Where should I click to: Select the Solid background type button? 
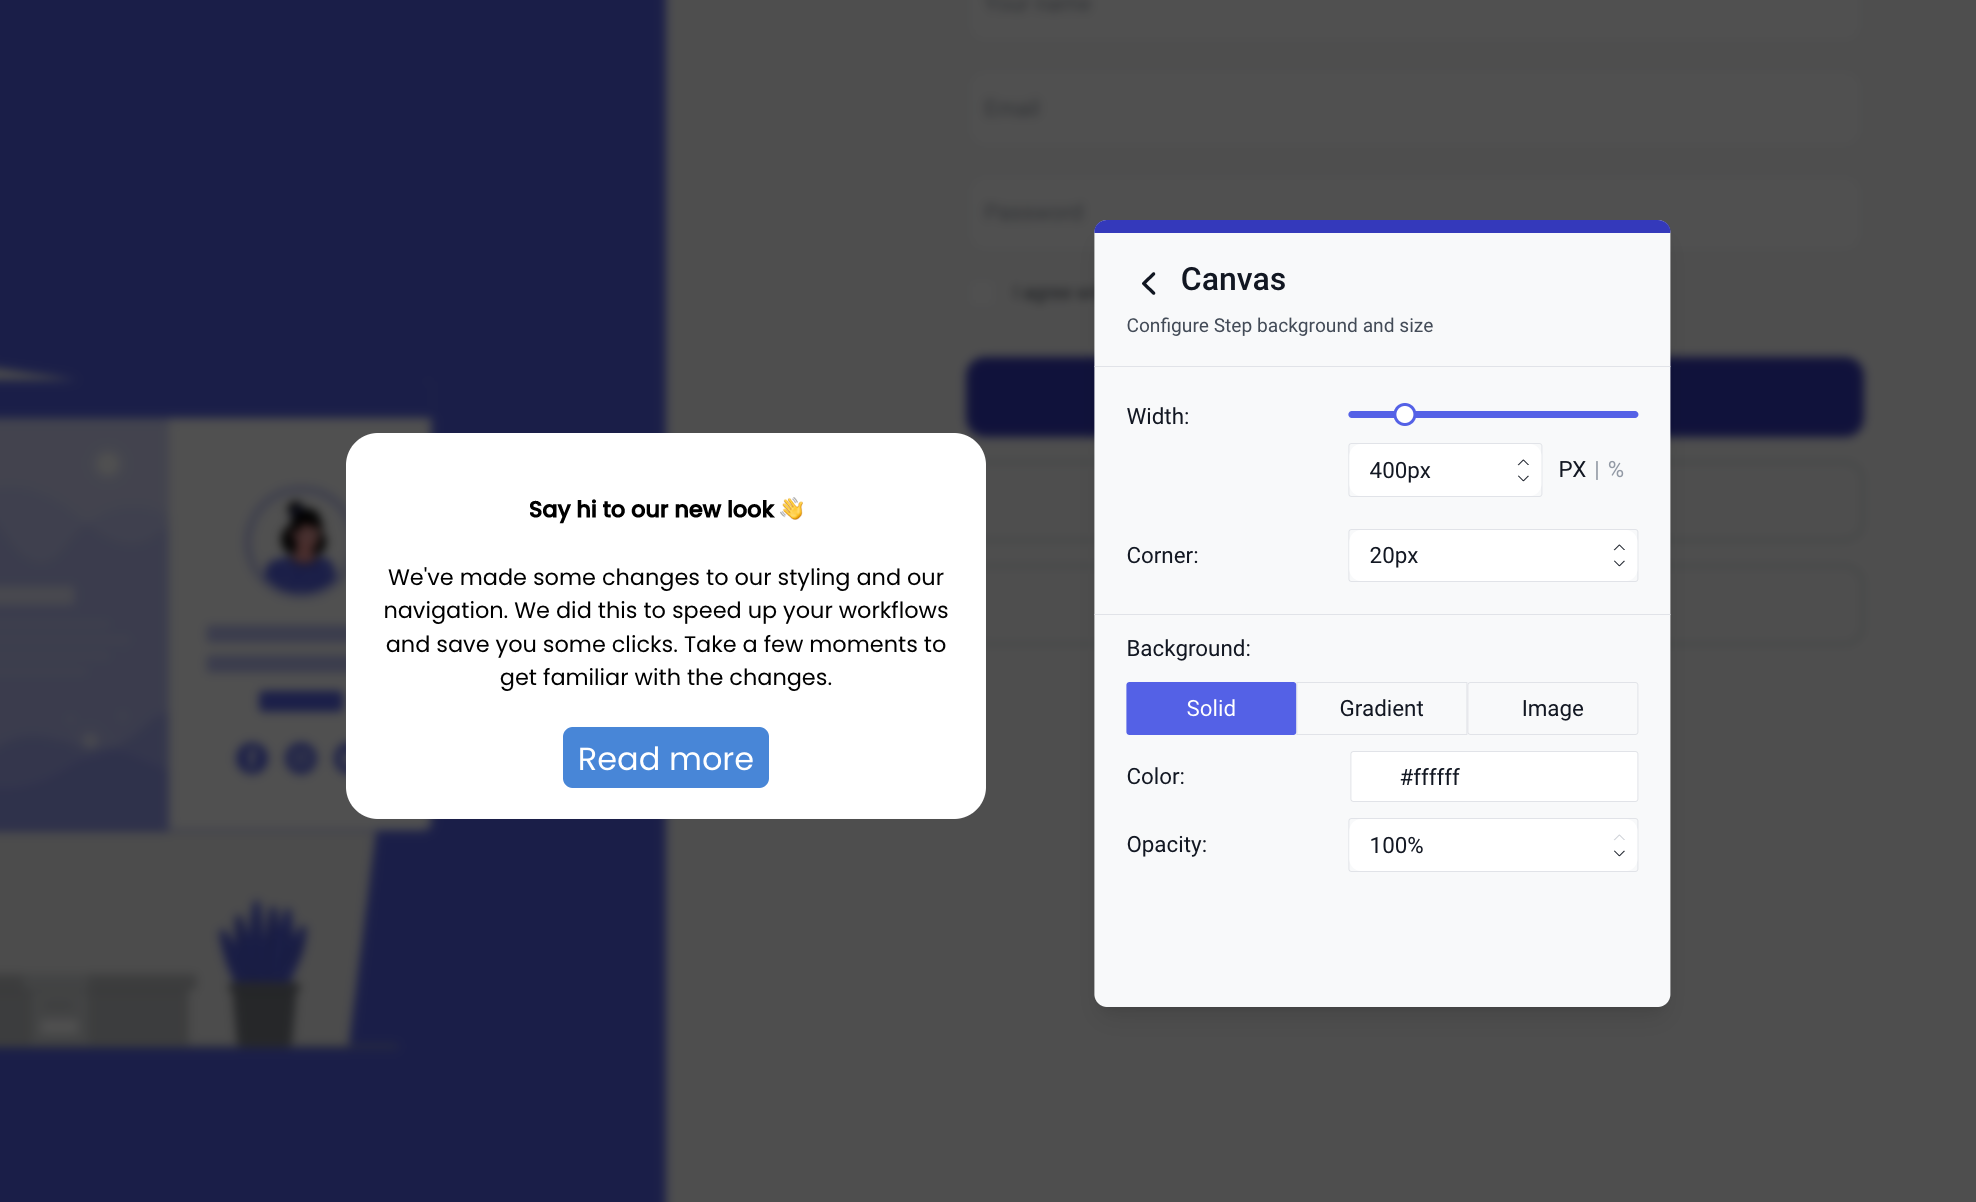tap(1211, 707)
